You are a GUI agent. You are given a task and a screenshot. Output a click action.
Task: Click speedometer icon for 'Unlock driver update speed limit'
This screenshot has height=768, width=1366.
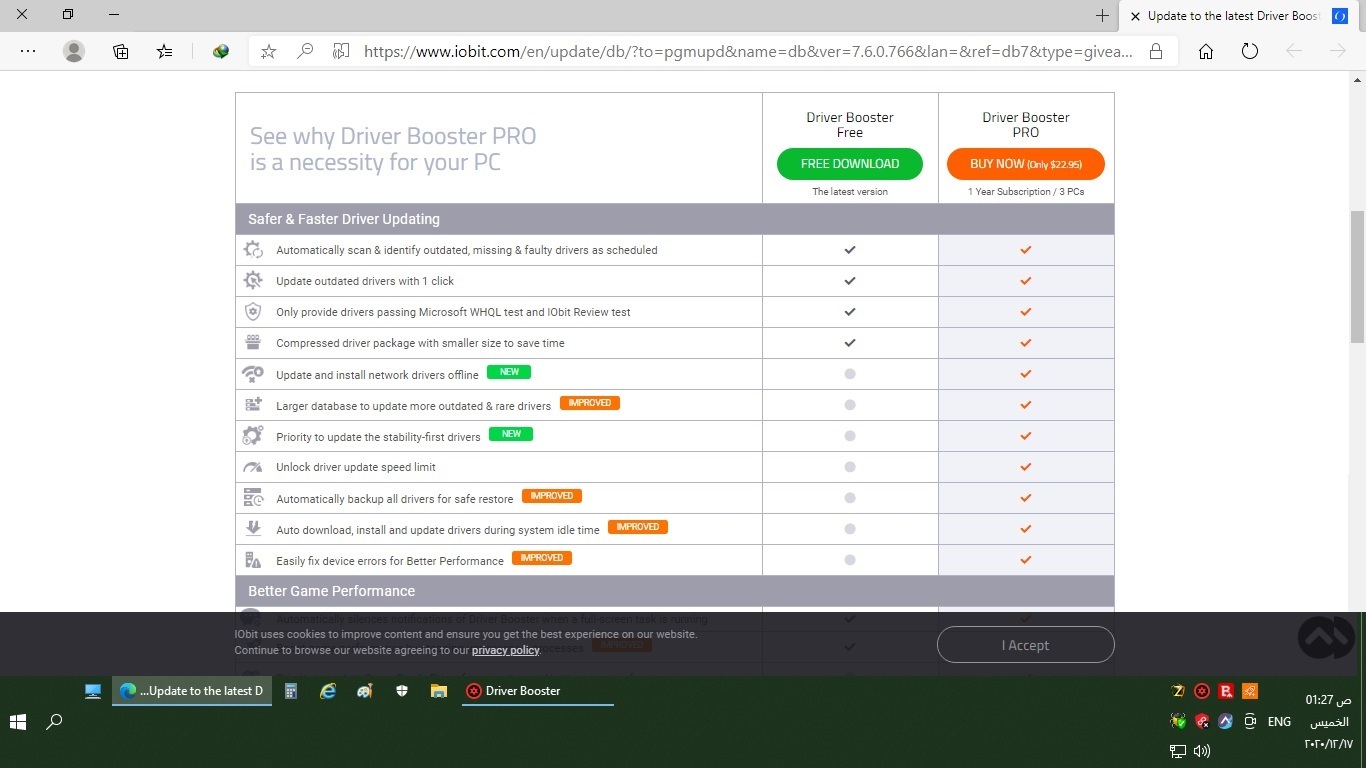click(x=253, y=467)
